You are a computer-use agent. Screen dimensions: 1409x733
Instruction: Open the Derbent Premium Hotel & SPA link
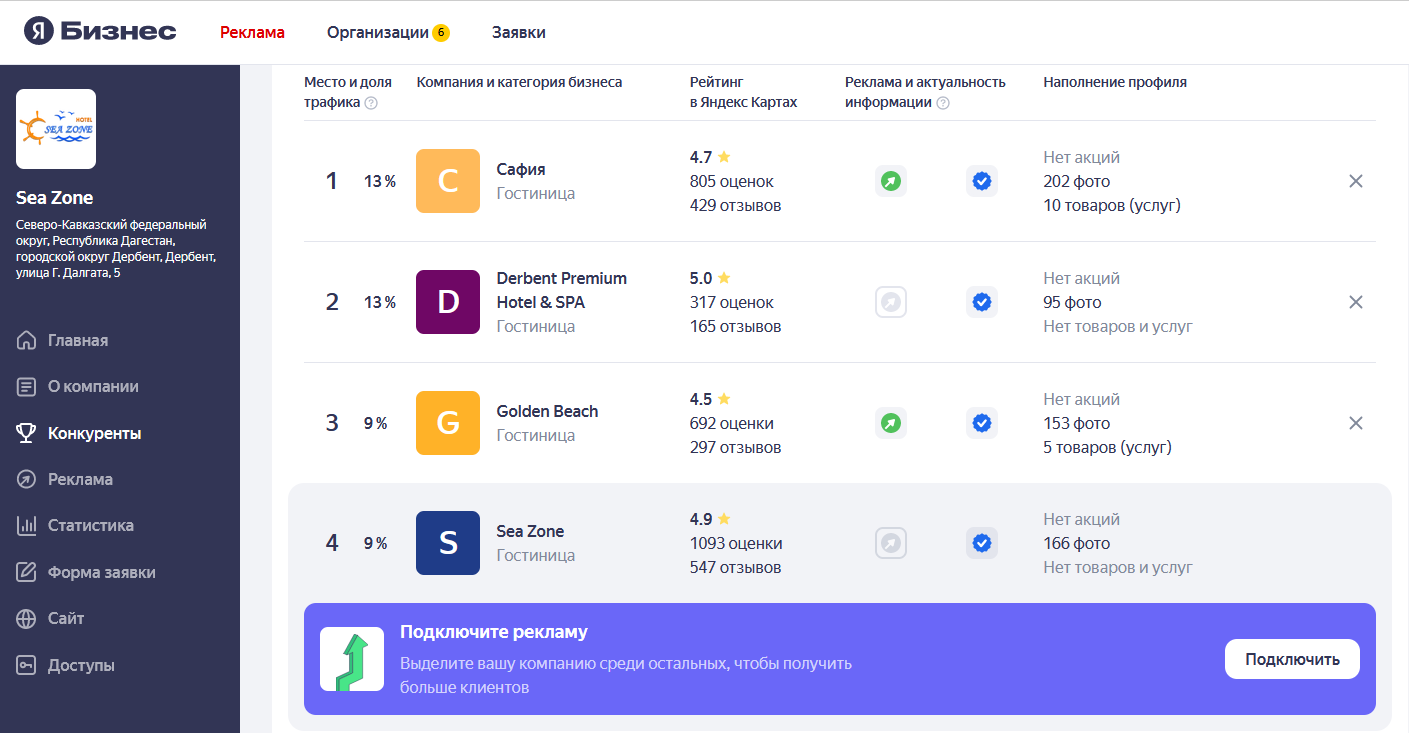pos(562,290)
